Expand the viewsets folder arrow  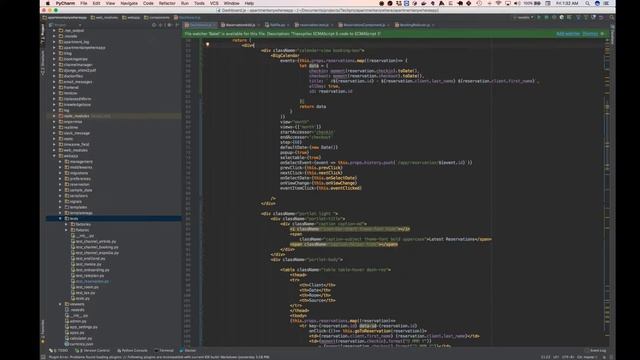[60, 304]
